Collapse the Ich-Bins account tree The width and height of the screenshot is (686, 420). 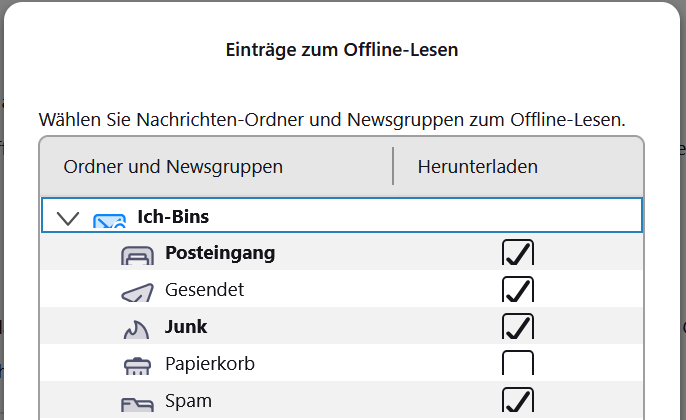coord(68,218)
